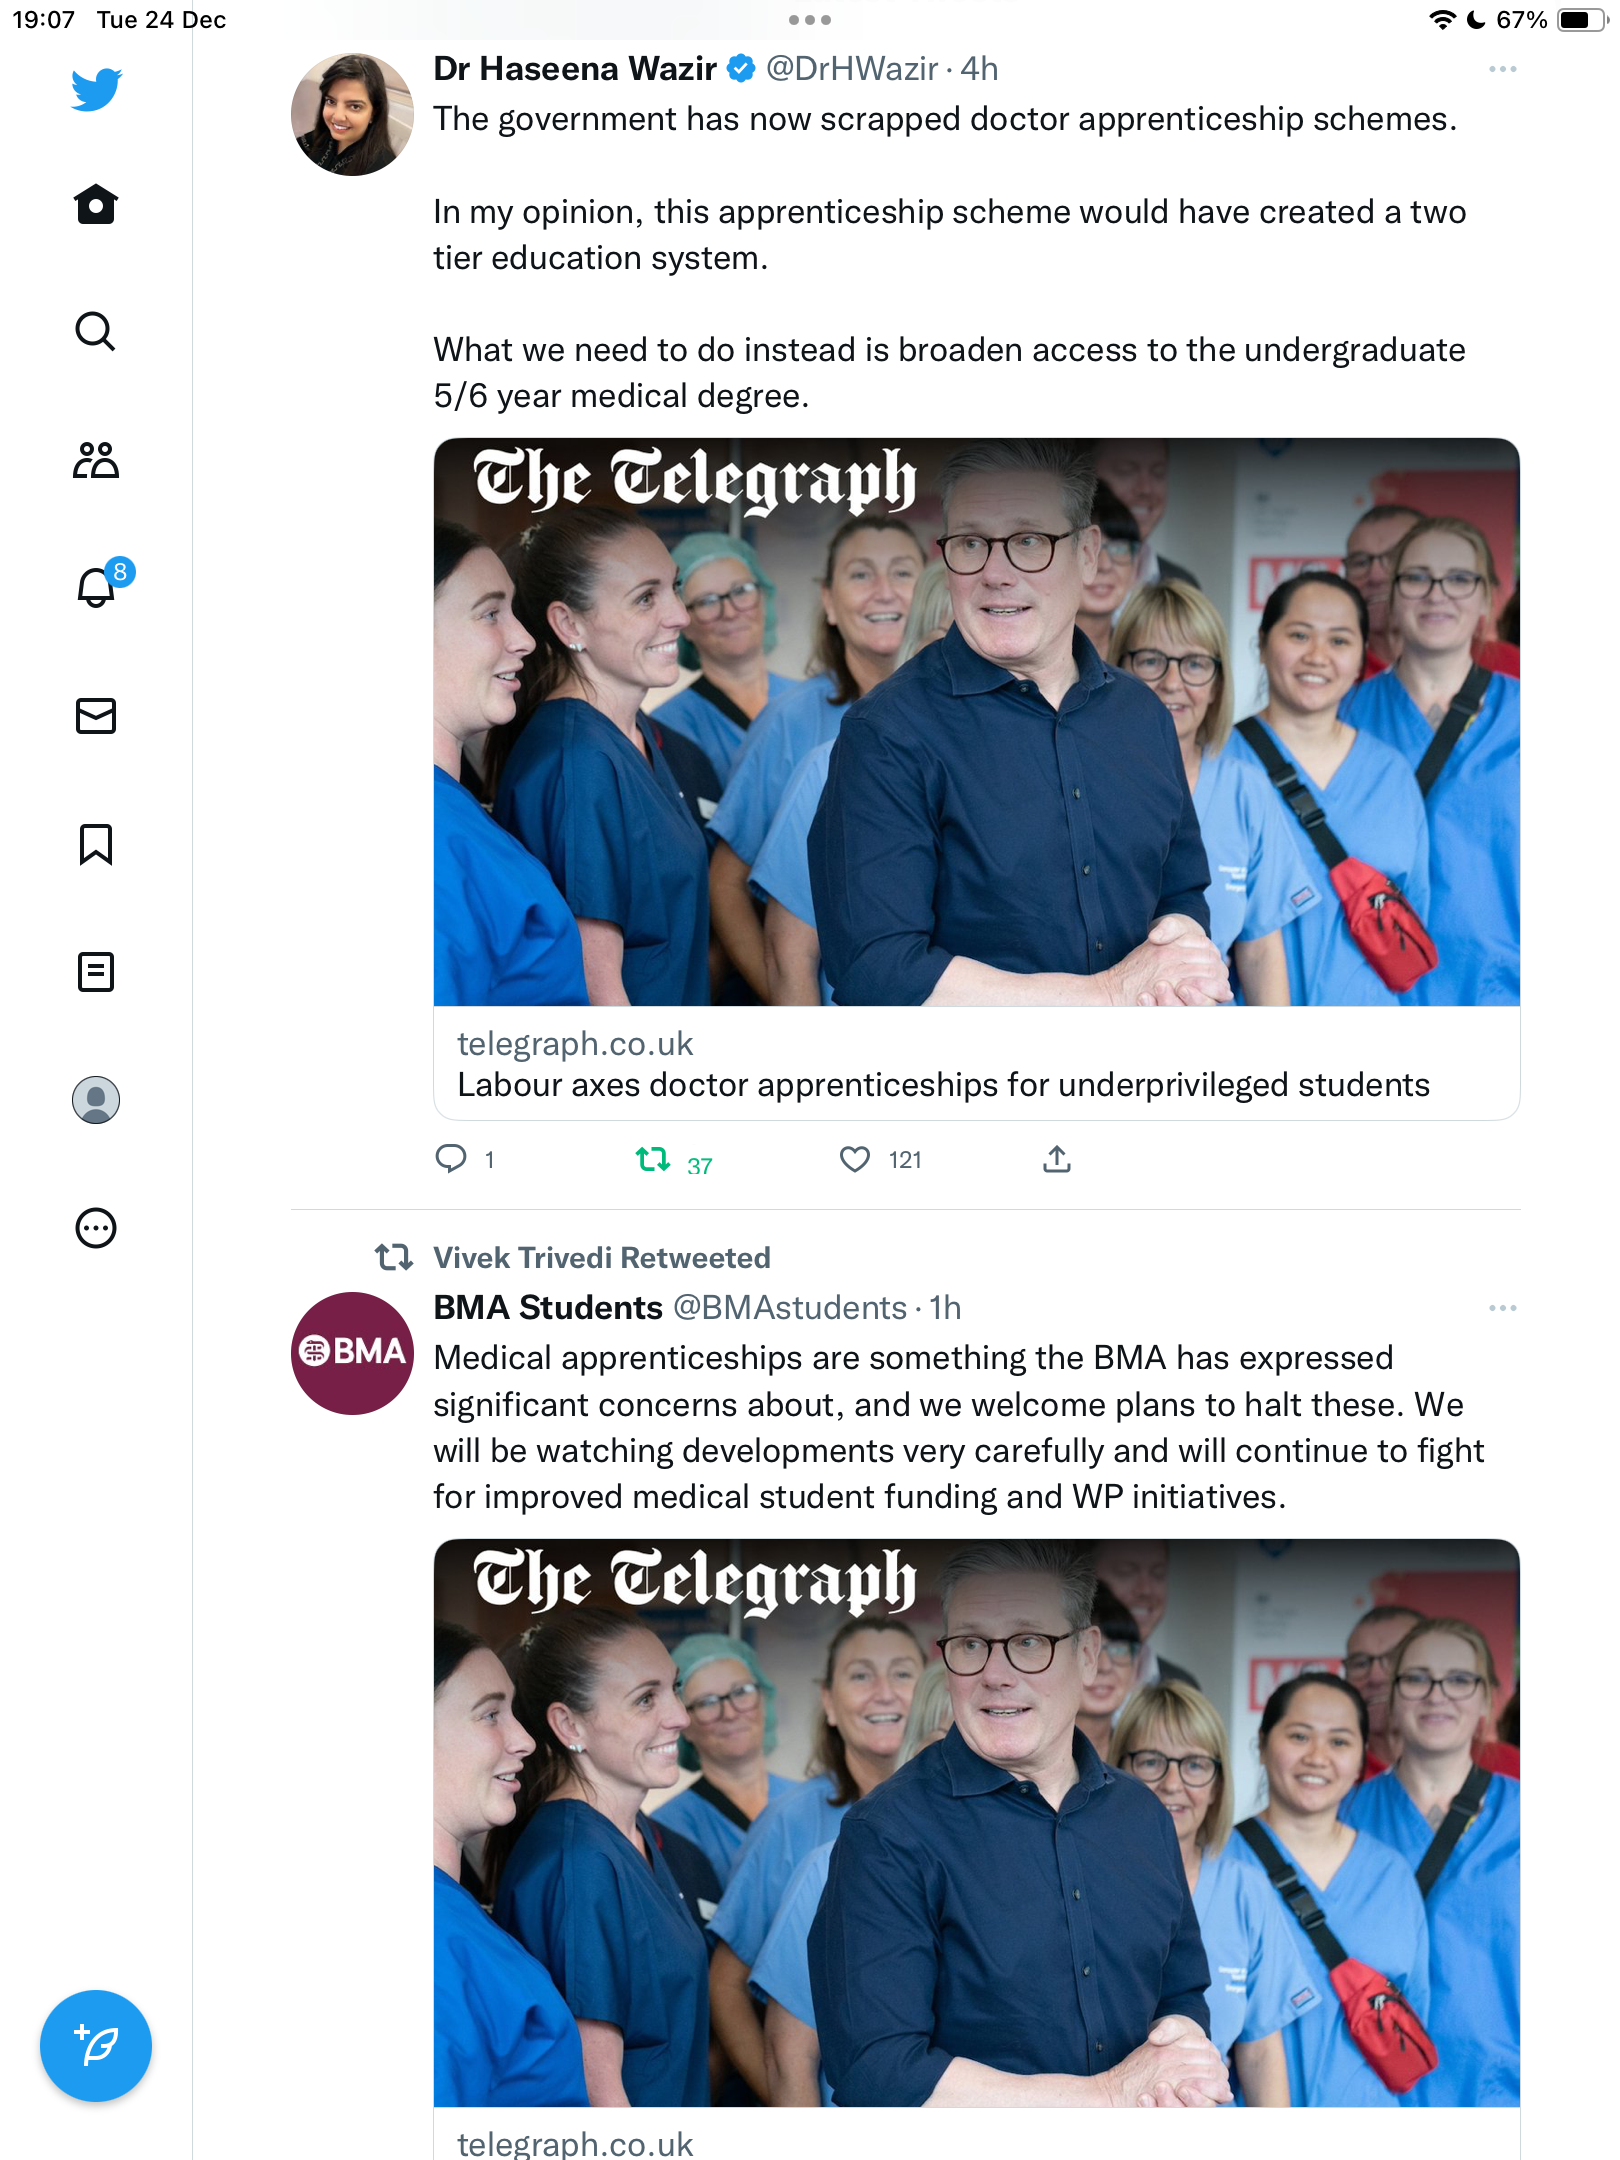This screenshot has width=1620, height=2160.
Task: Open the @BMAstudents profile handle
Action: 790,1308
